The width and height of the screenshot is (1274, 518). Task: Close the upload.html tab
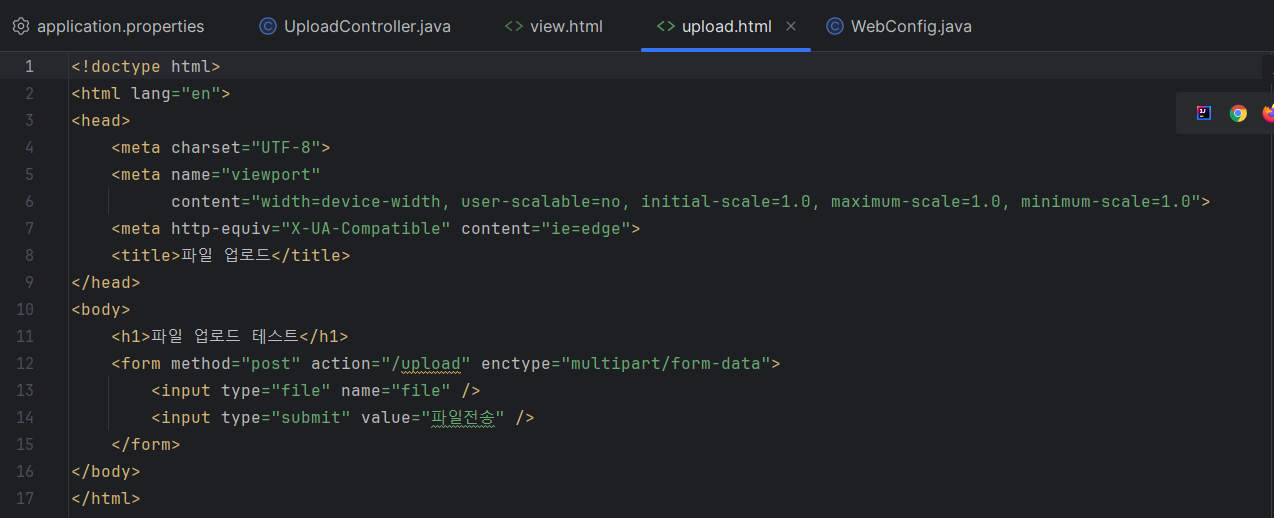[x=791, y=26]
